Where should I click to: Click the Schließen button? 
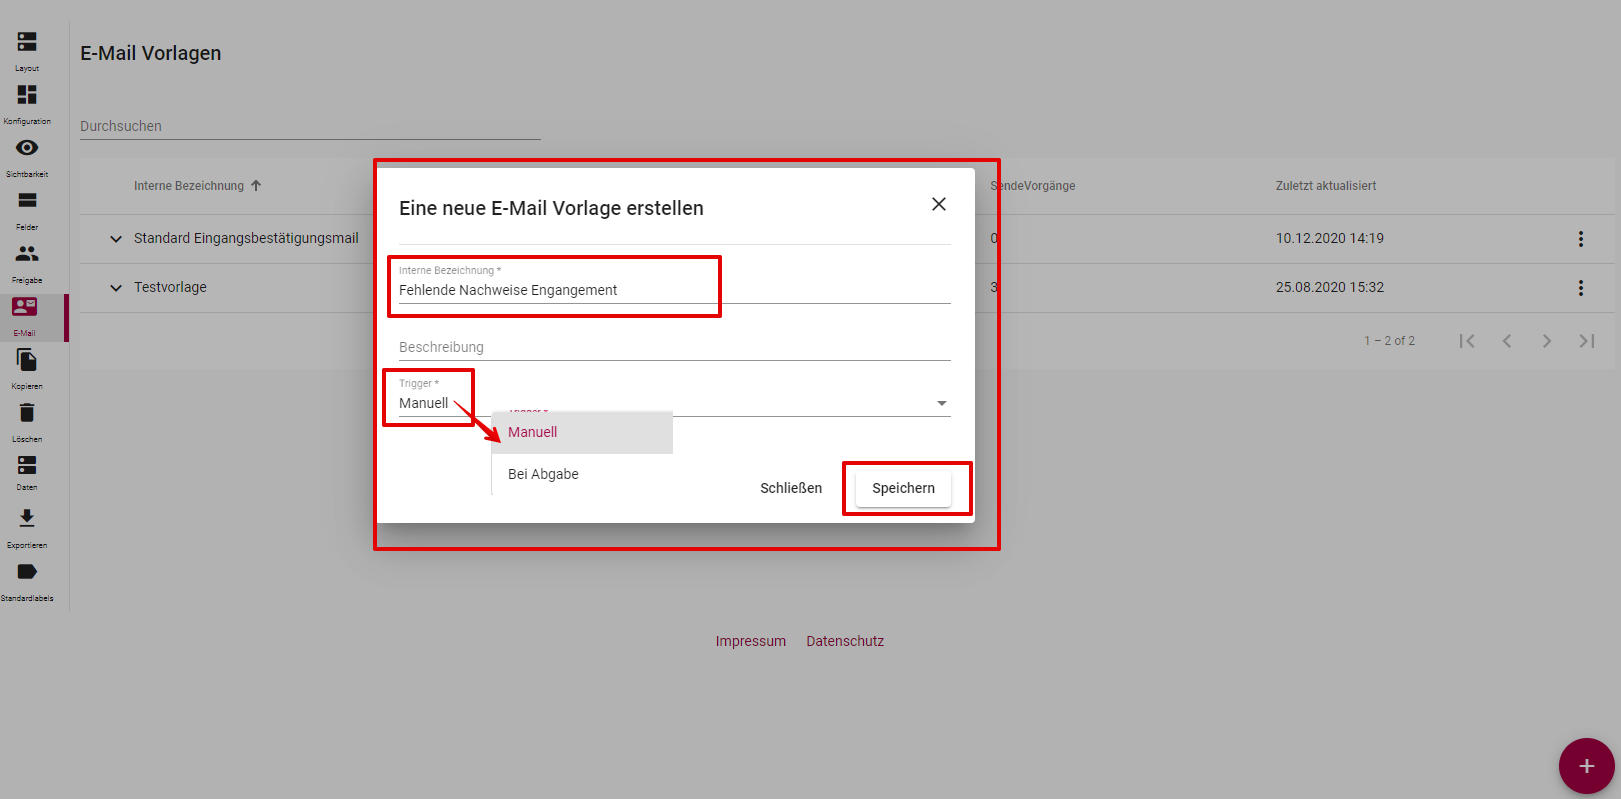791,488
